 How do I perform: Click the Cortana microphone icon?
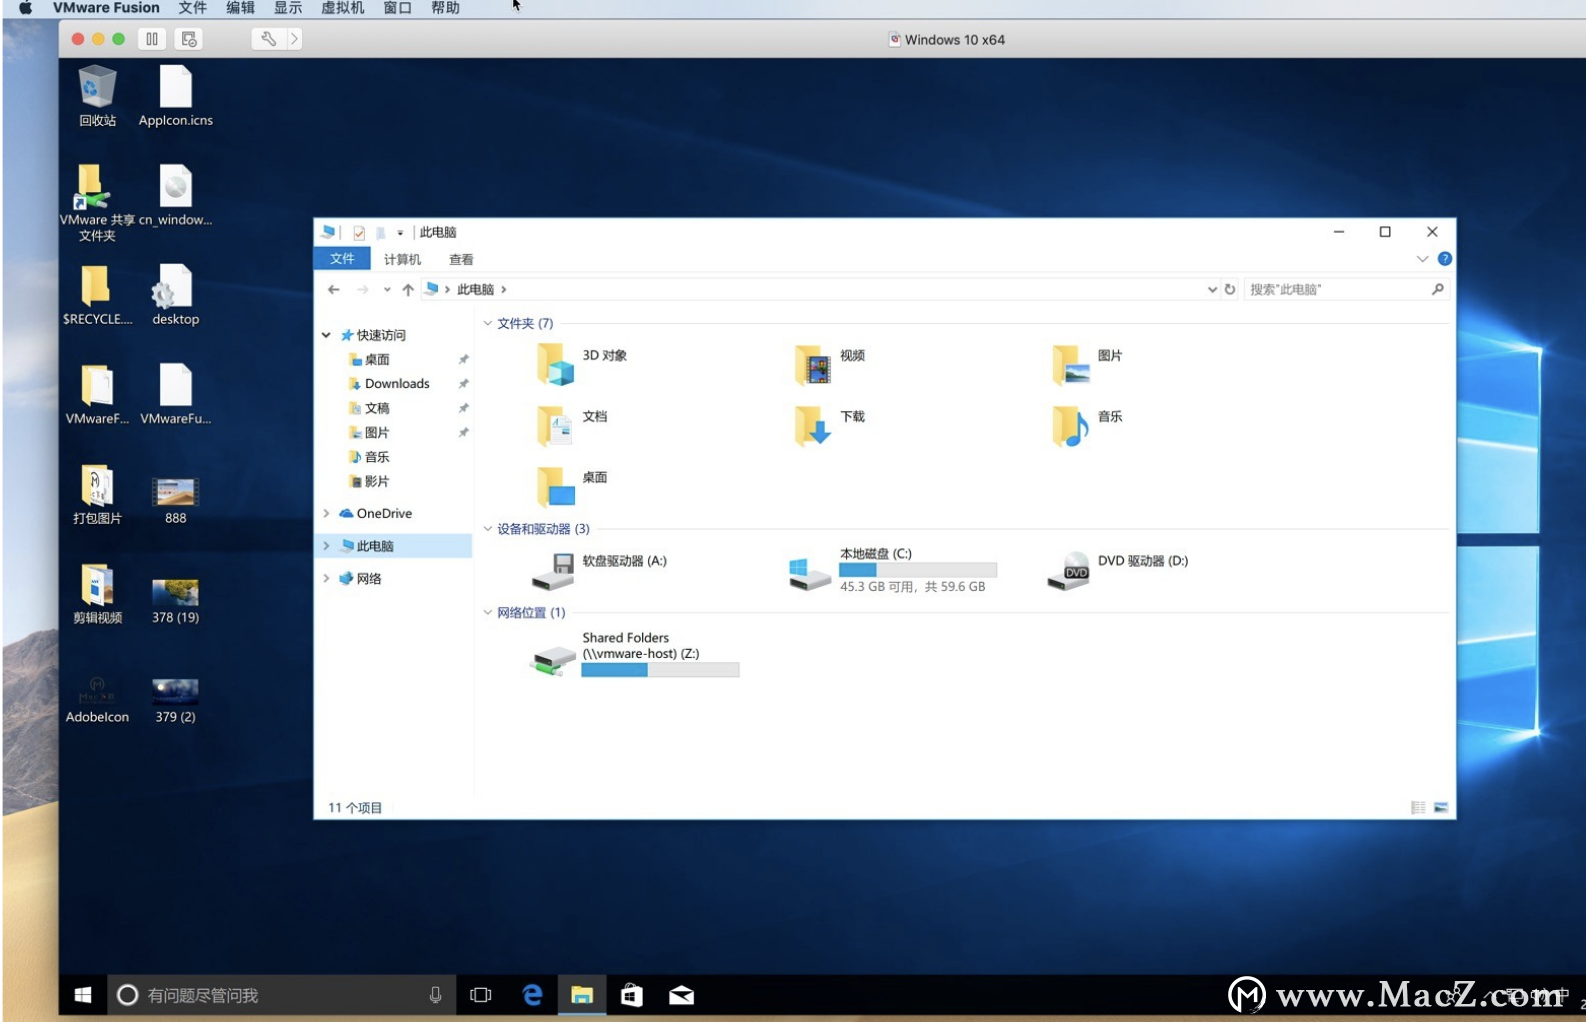click(x=435, y=995)
